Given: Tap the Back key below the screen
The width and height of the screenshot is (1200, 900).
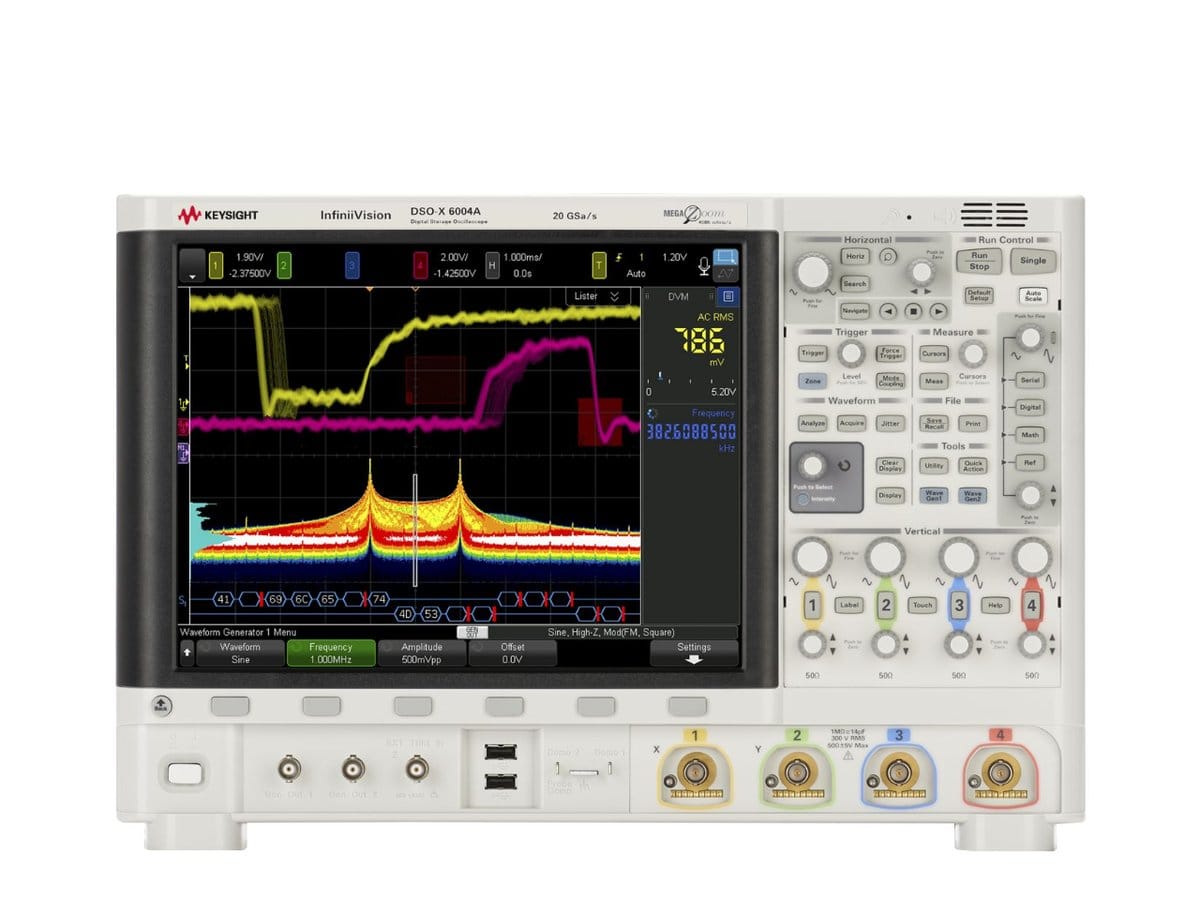Looking at the screenshot, I should 161,706.
